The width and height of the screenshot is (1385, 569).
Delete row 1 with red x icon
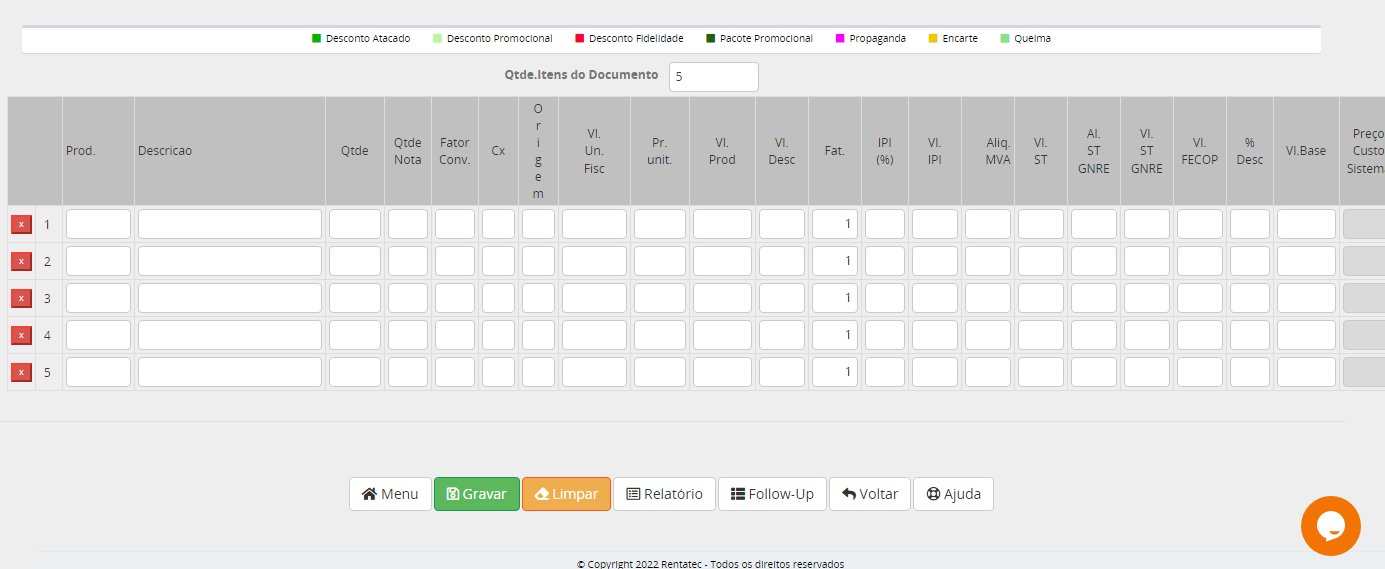pos(21,224)
